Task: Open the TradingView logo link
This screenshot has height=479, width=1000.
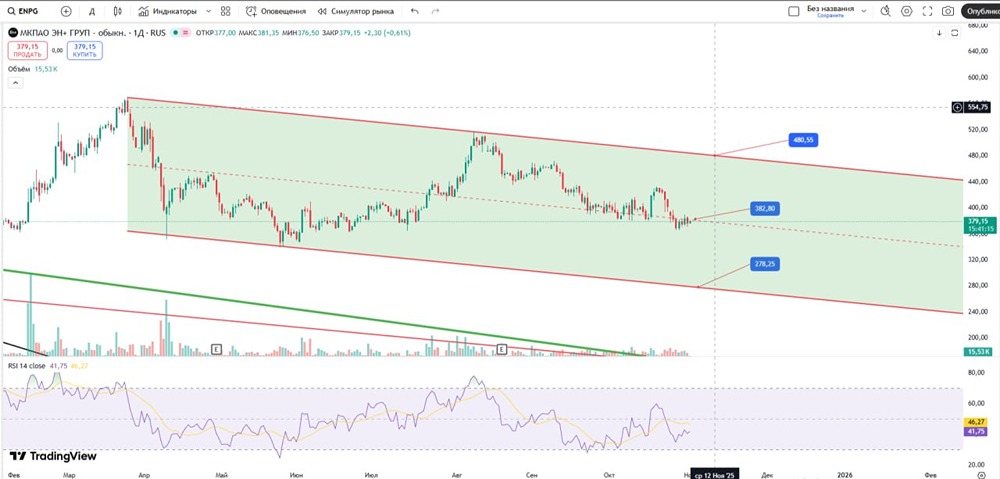Action: pyautogui.click(x=53, y=456)
